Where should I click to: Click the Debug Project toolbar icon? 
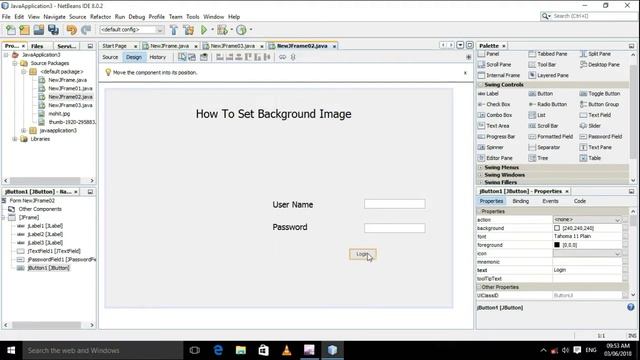222,30
